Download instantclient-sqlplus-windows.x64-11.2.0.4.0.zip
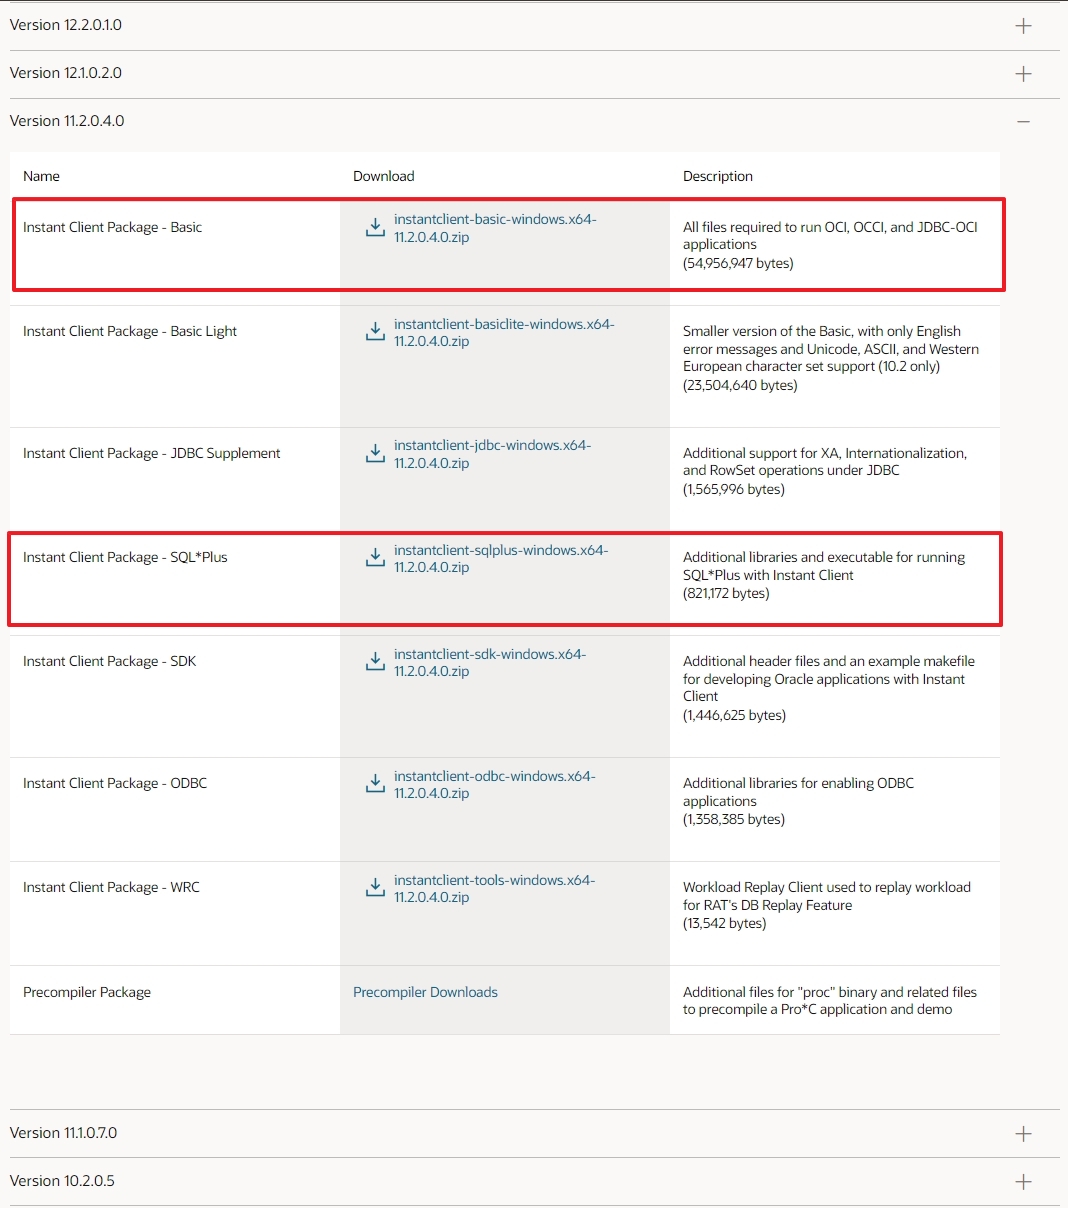Screen dimensions: 1068x1208 (x=500, y=558)
